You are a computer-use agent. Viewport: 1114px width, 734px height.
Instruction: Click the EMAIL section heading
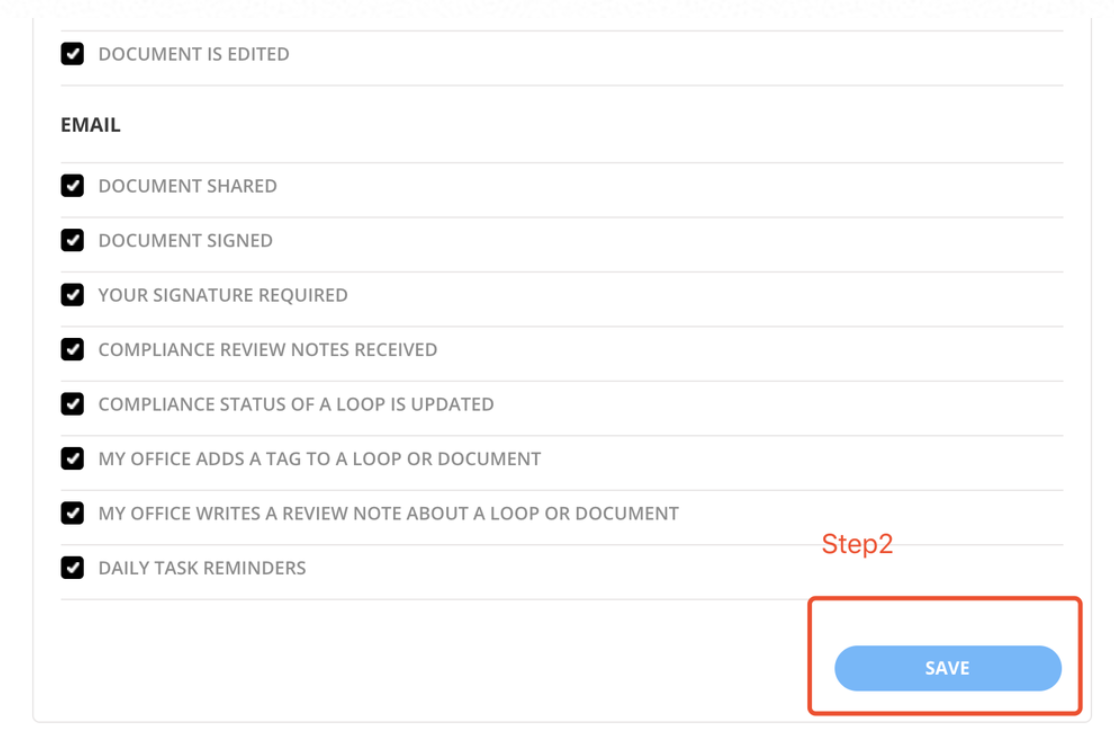point(90,125)
